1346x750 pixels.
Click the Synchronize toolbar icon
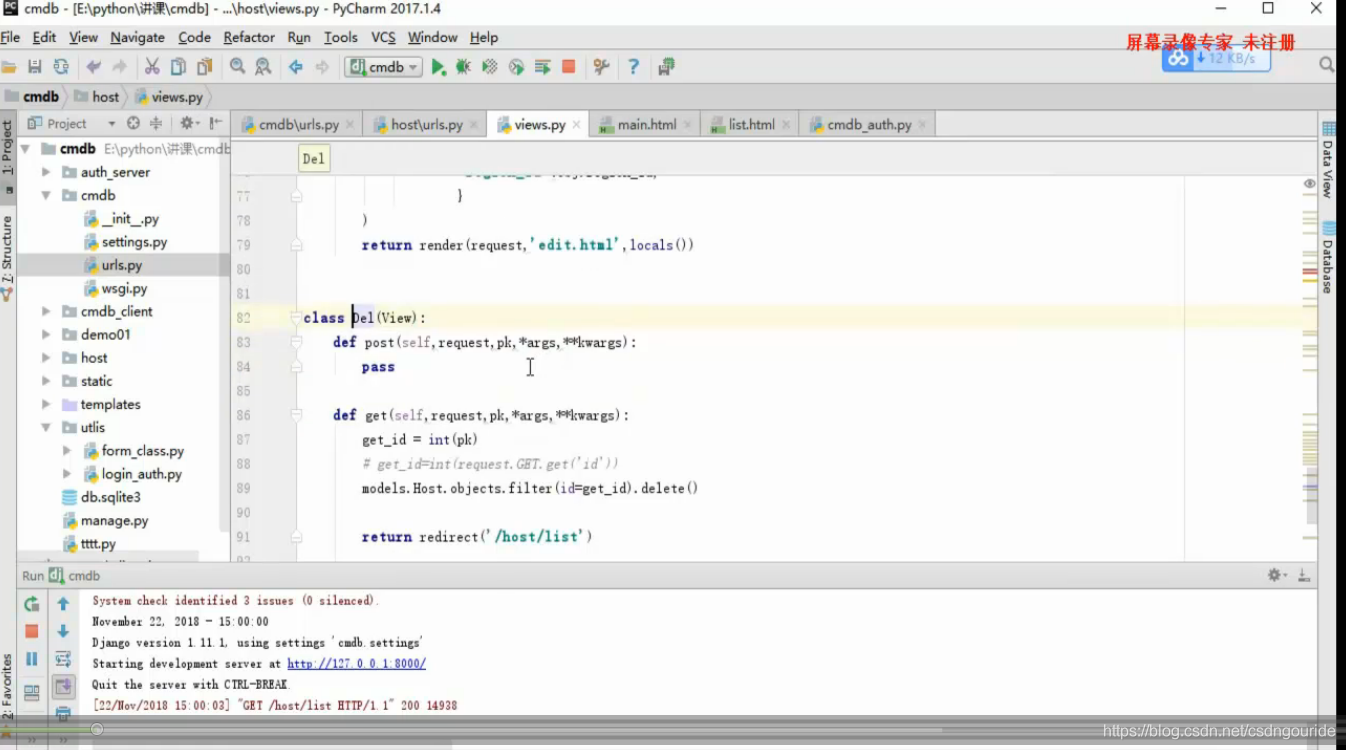pos(61,67)
